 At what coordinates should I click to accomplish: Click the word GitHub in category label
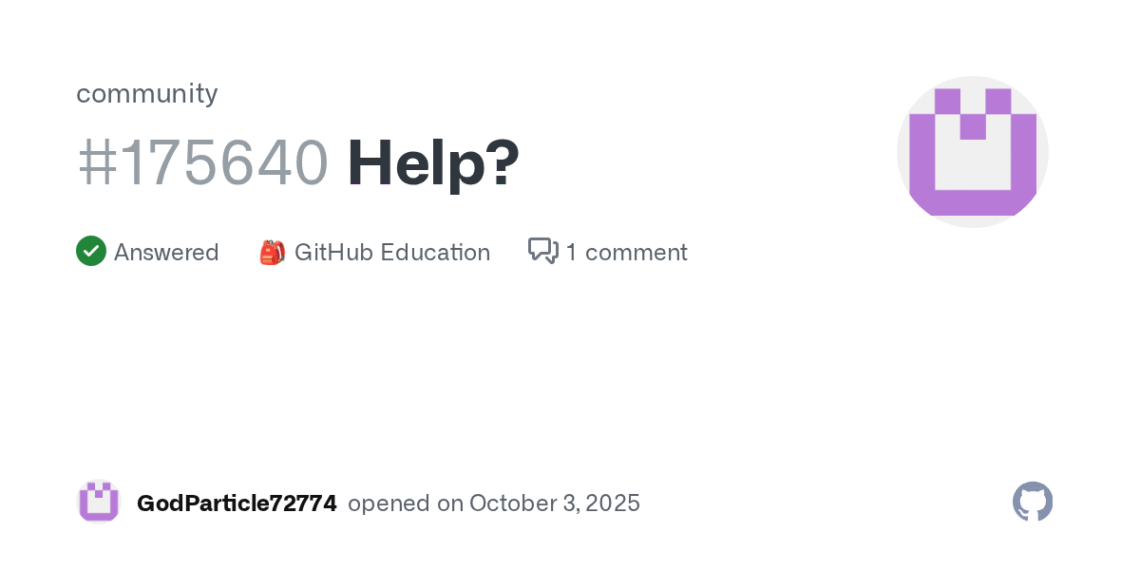[x=333, y=252]
